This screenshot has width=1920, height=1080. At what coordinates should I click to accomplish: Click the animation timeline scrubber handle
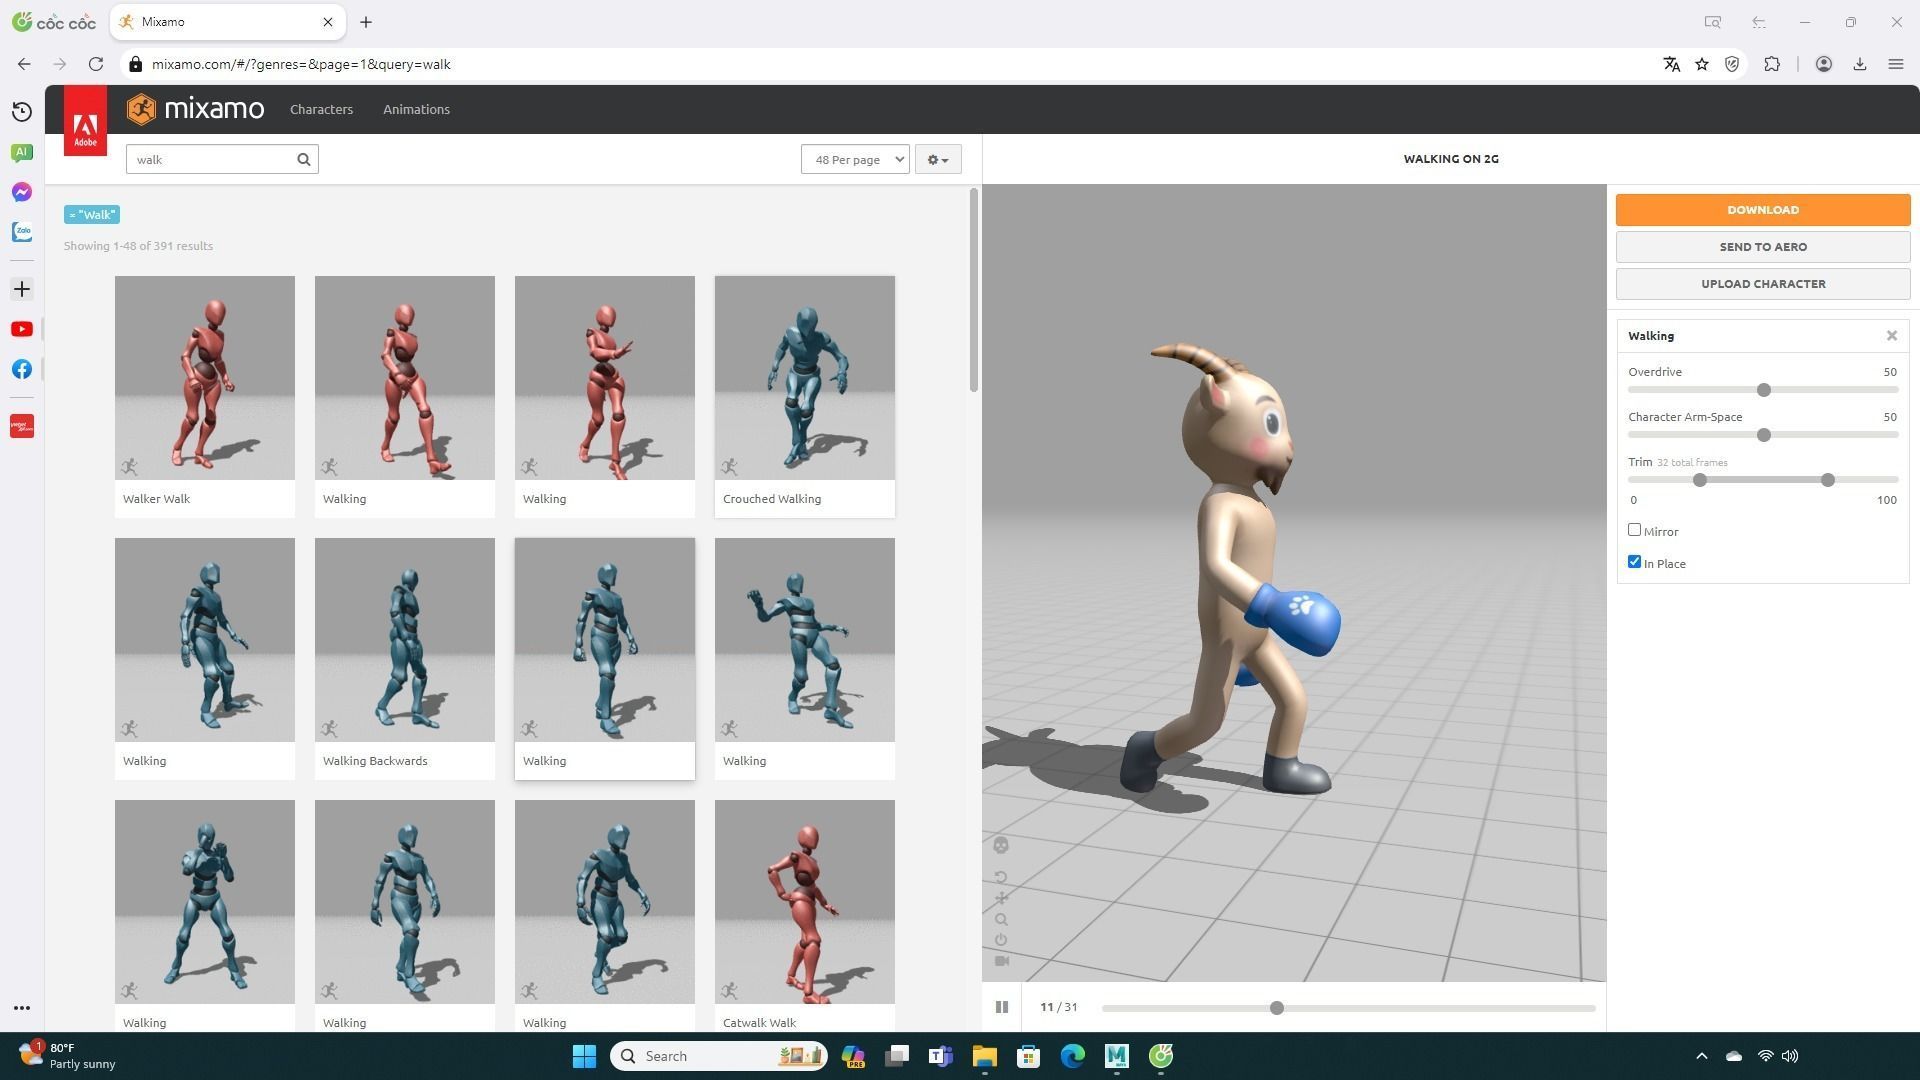[1276, 1008]
